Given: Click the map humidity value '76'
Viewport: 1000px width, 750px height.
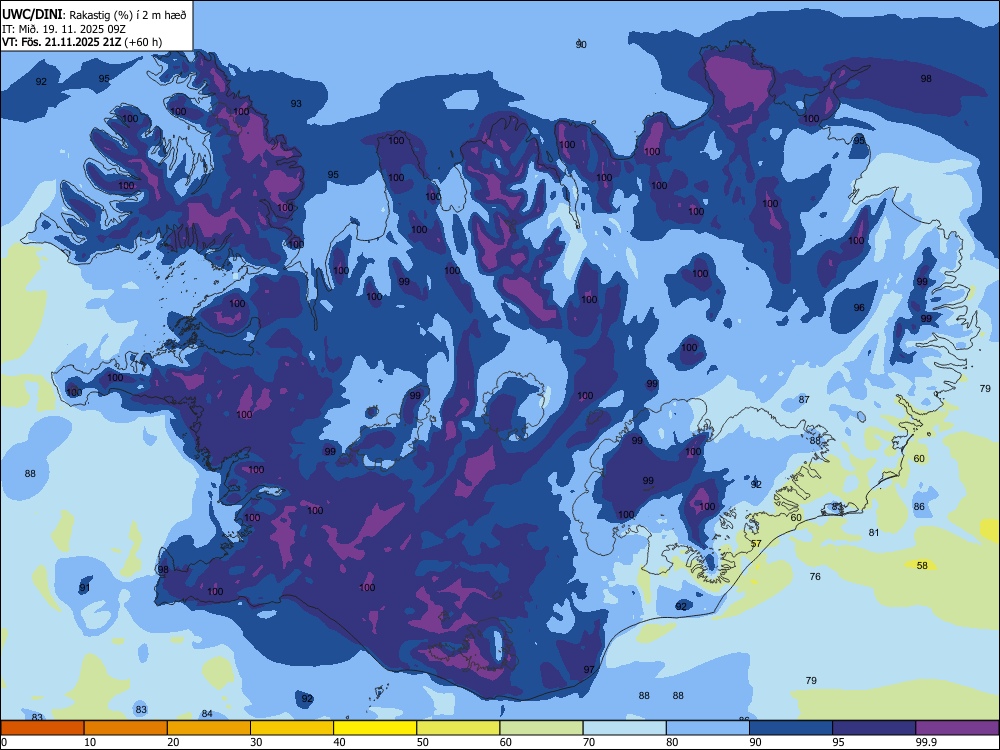Looking at the screenshot, I should pyautogui.click(x=815, y=577).
